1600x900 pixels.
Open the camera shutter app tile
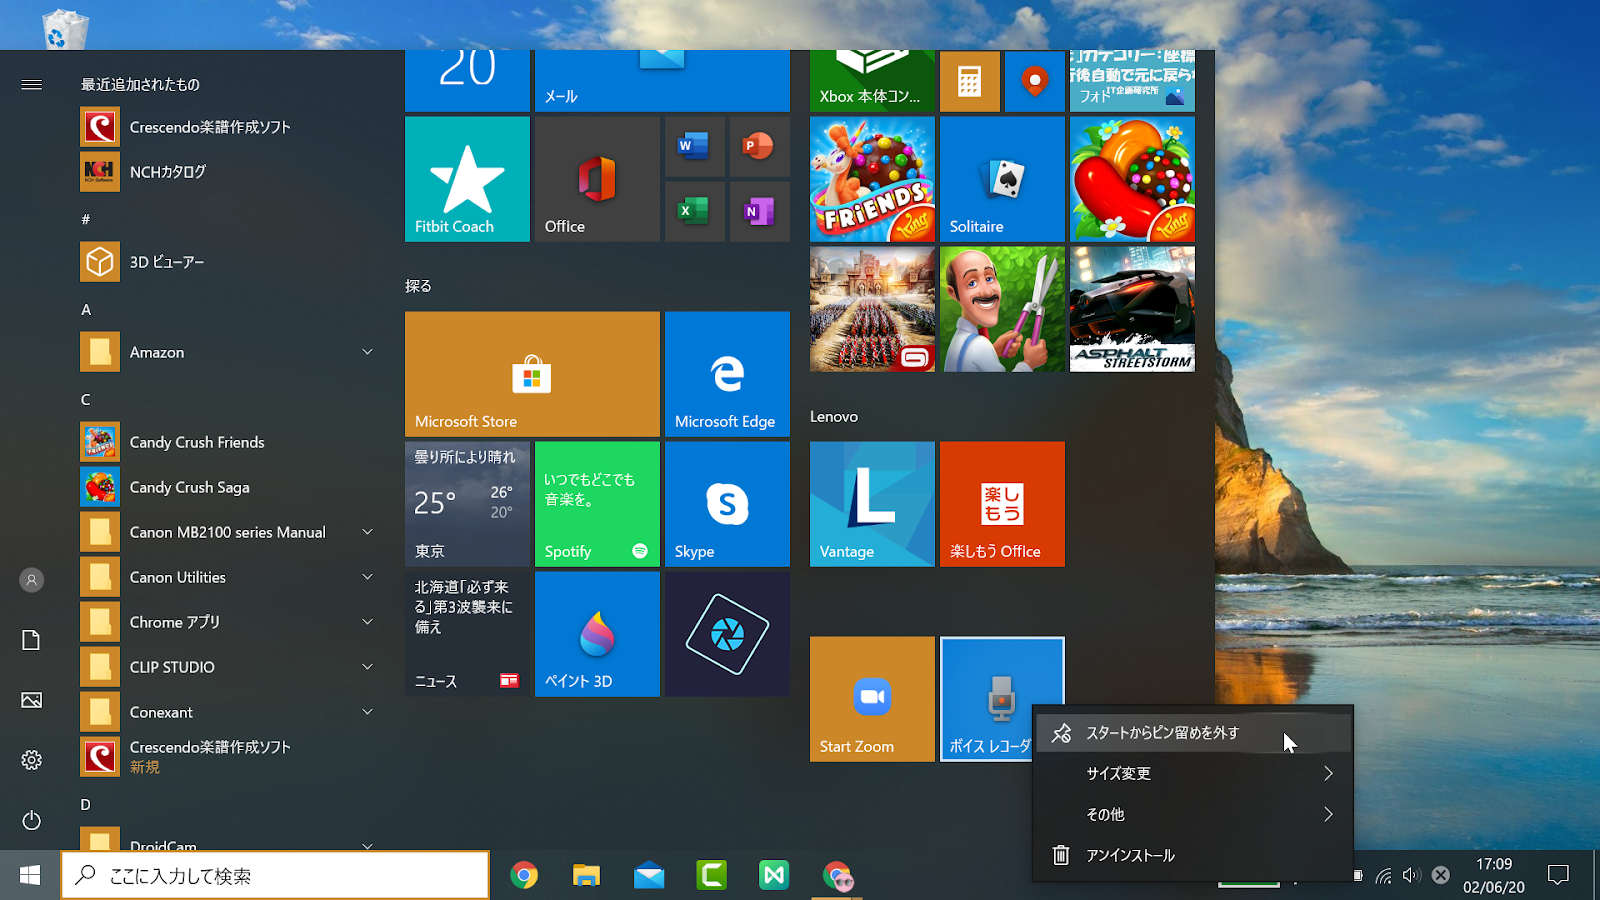click(727, 634)
